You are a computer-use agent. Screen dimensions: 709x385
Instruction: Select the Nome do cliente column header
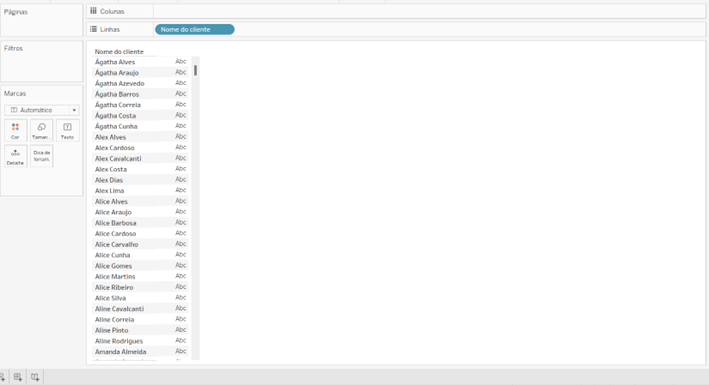pyautogui.click(x=119, y=52)
